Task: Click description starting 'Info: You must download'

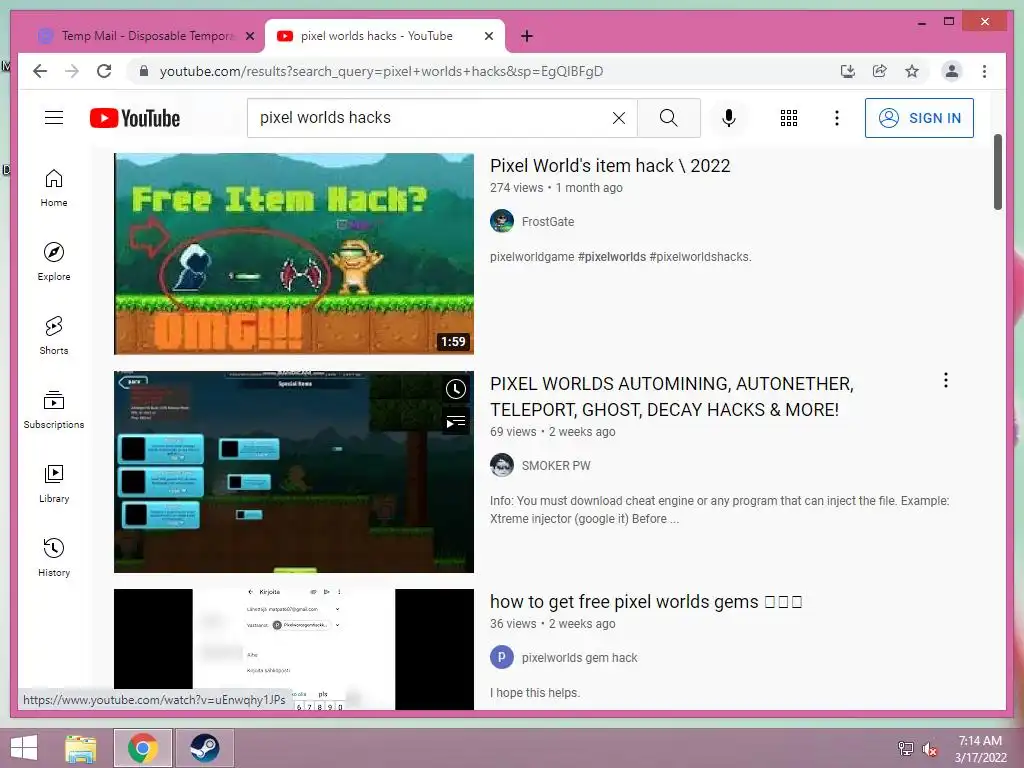Action: (720, 509)
